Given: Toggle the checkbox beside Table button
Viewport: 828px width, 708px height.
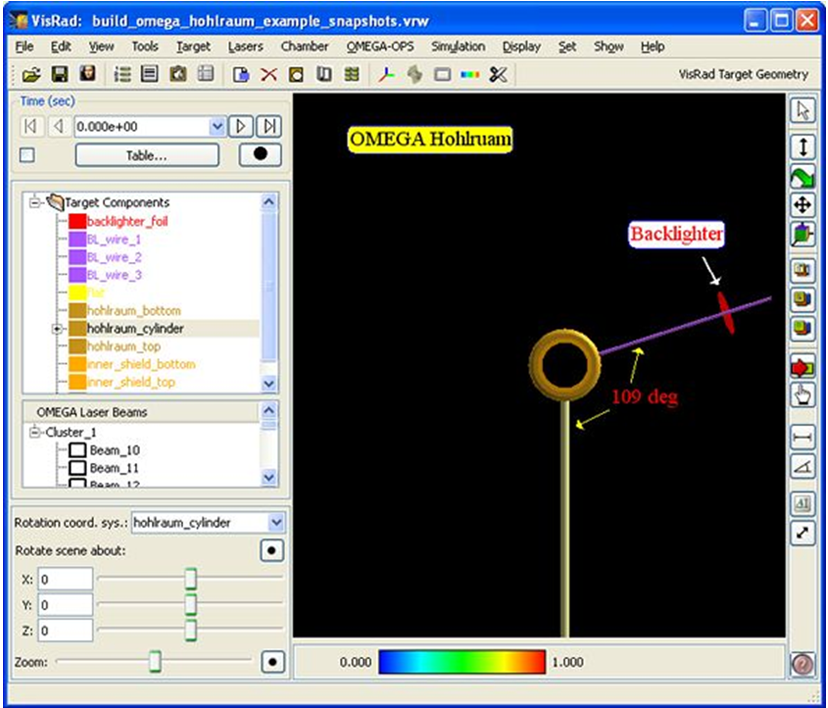Looking at the screenshot, I should click(x=27, y=155).
